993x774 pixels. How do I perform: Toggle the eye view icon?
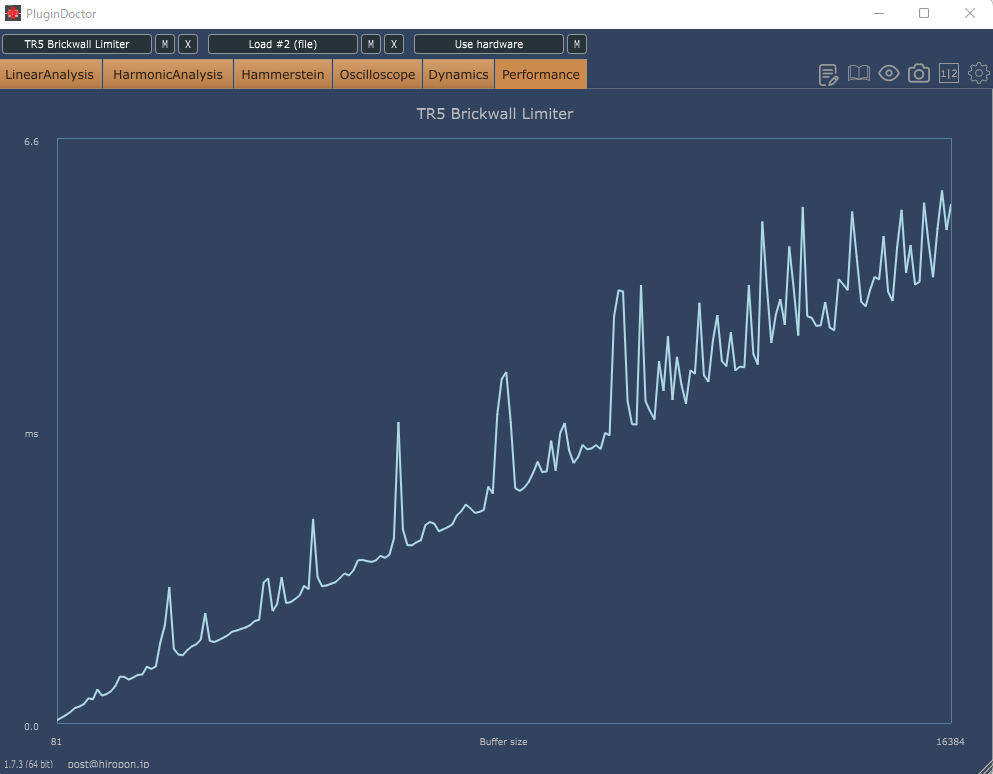point(889,73)
